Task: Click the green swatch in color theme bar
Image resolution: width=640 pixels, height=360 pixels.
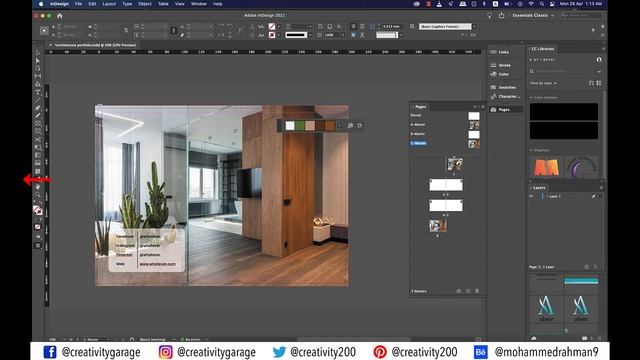Action: point(300,126)
